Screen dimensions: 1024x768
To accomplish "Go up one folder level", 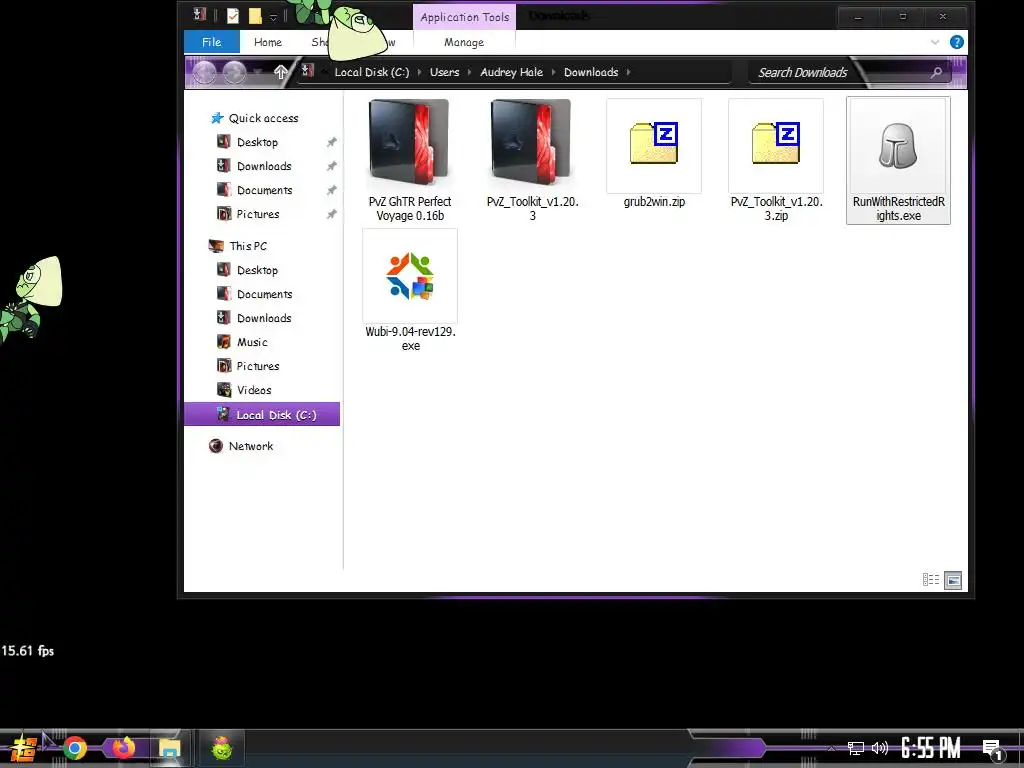I will click(280, 72).
